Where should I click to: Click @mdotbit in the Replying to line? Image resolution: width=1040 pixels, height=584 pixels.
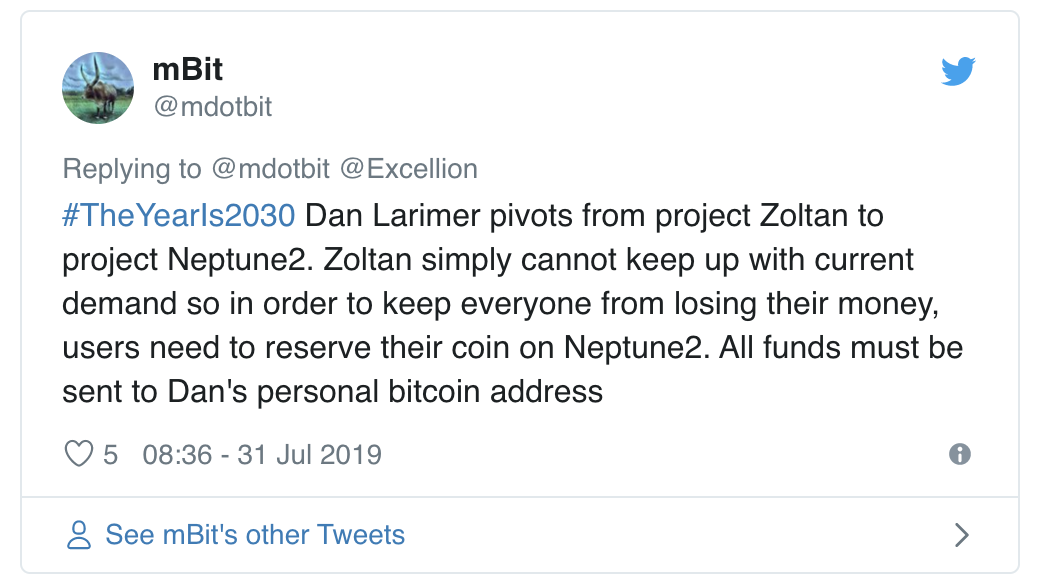269,169
